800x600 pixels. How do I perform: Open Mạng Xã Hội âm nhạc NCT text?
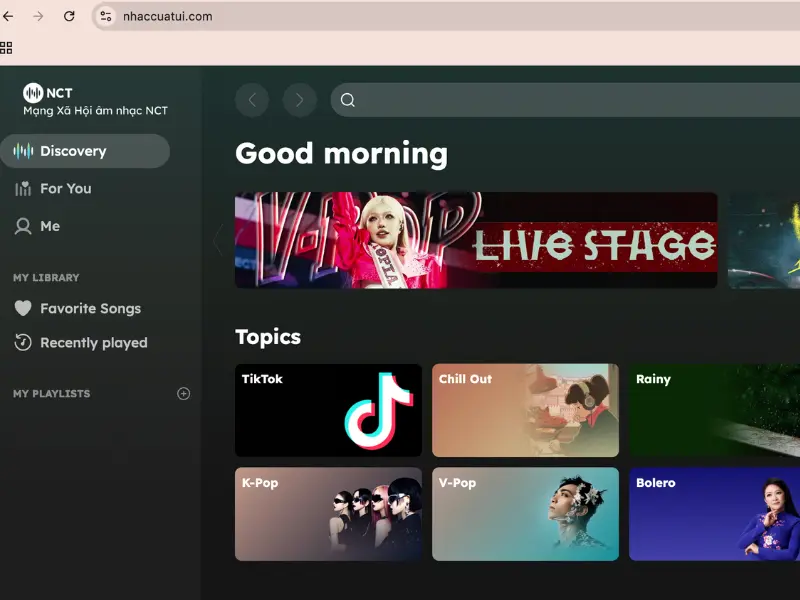pyautogui.click(x=95, y=111)
